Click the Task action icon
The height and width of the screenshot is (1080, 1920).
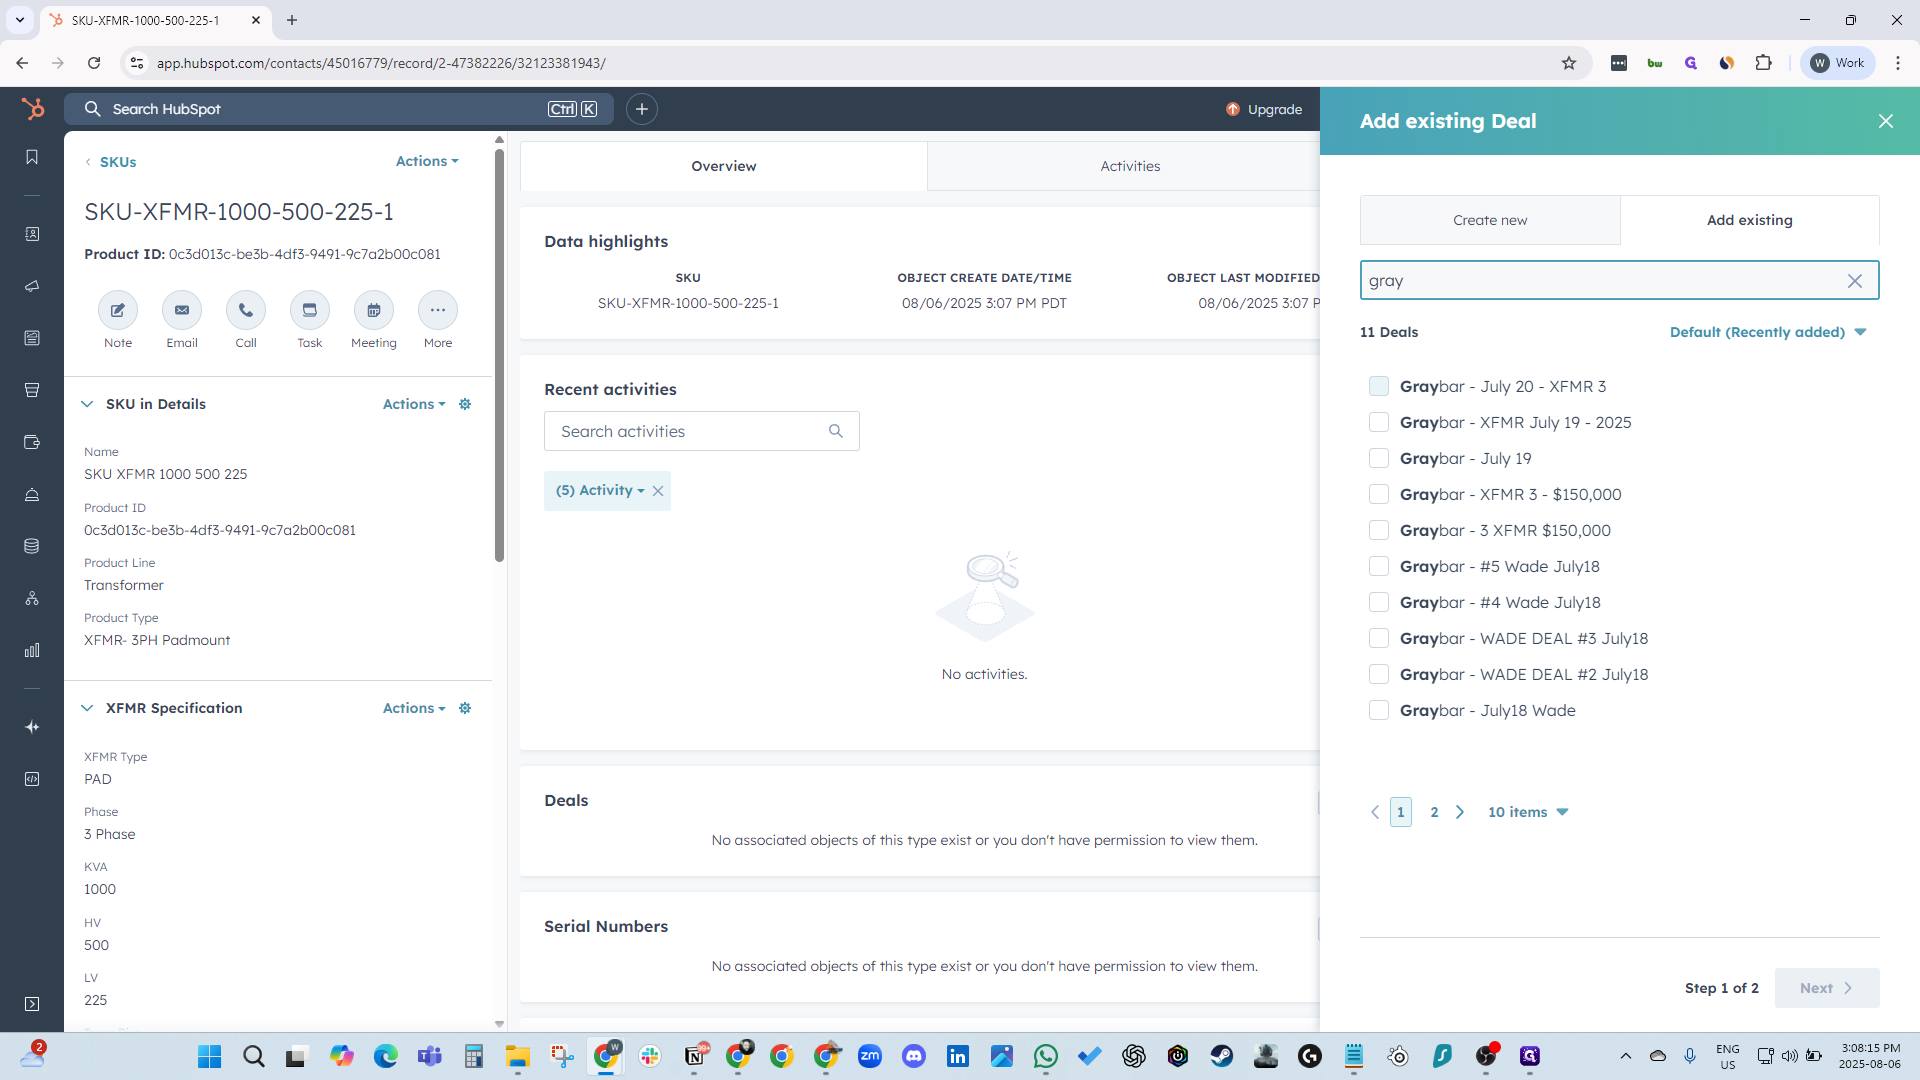[310, 310]
